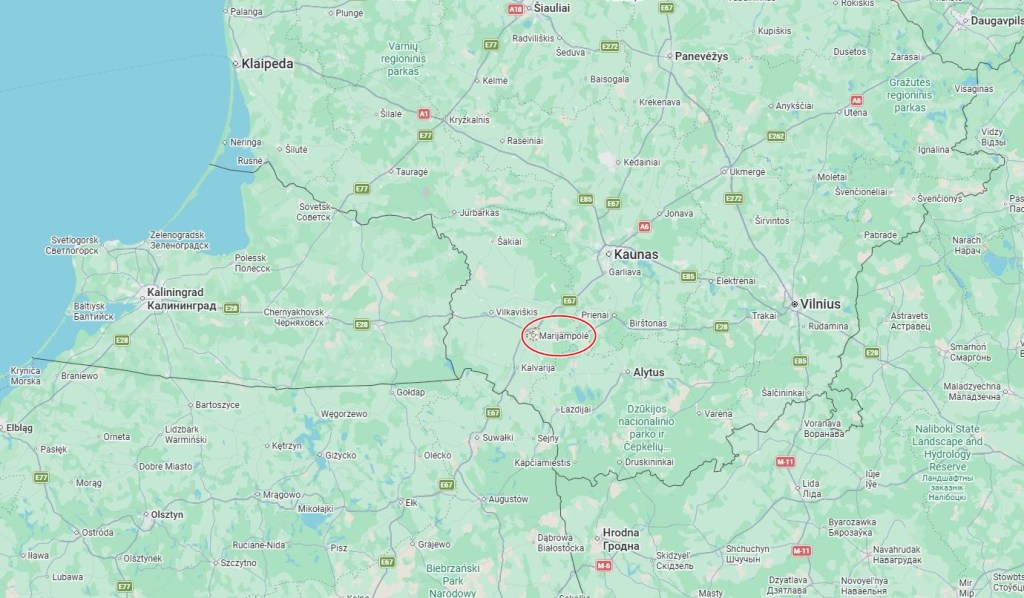Click the M-6 road shield below Hrodna
The width and height of the screenshot is (1024, 598).
click(x=603, y=566)
